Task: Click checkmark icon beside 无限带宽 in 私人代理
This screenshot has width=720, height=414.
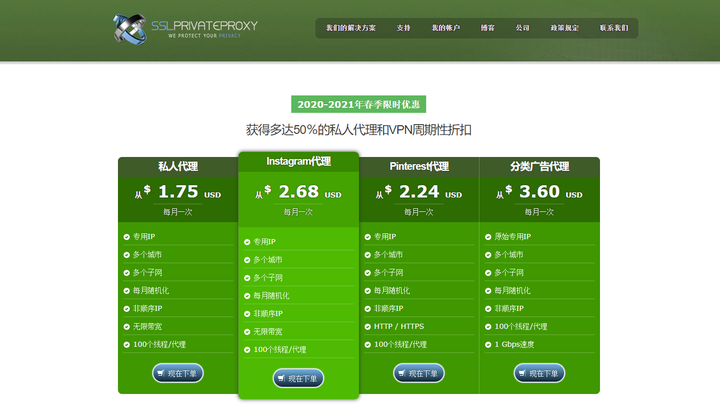Action: 127,327
